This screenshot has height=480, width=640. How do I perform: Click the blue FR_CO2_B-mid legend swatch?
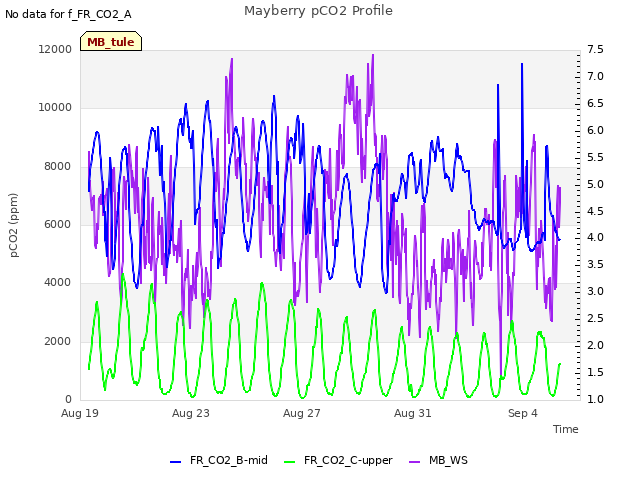pos(175,462)
